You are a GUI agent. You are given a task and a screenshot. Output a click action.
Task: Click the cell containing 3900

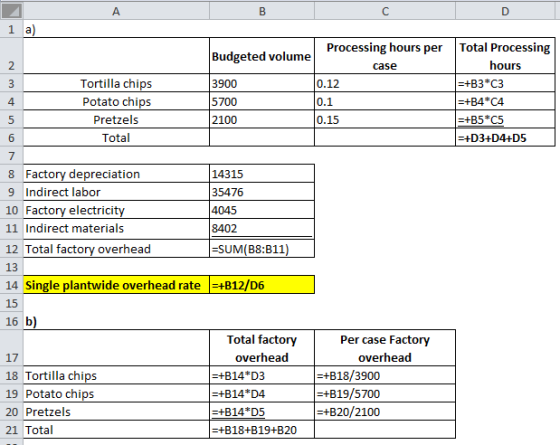[x=262, y=83]
